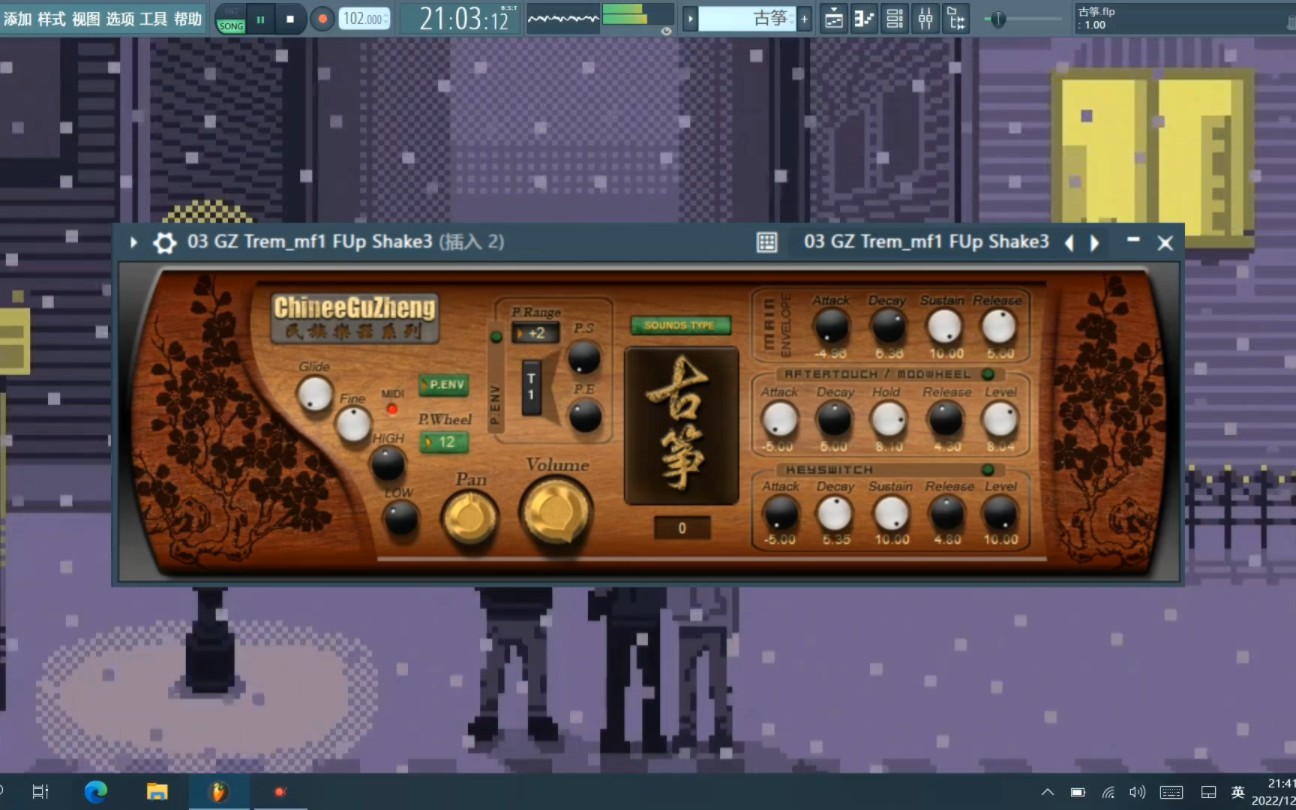The width and height of the screenshot is (1296, 810).
Task: Open the 添加 menu
Action: [x=17, y=19]
